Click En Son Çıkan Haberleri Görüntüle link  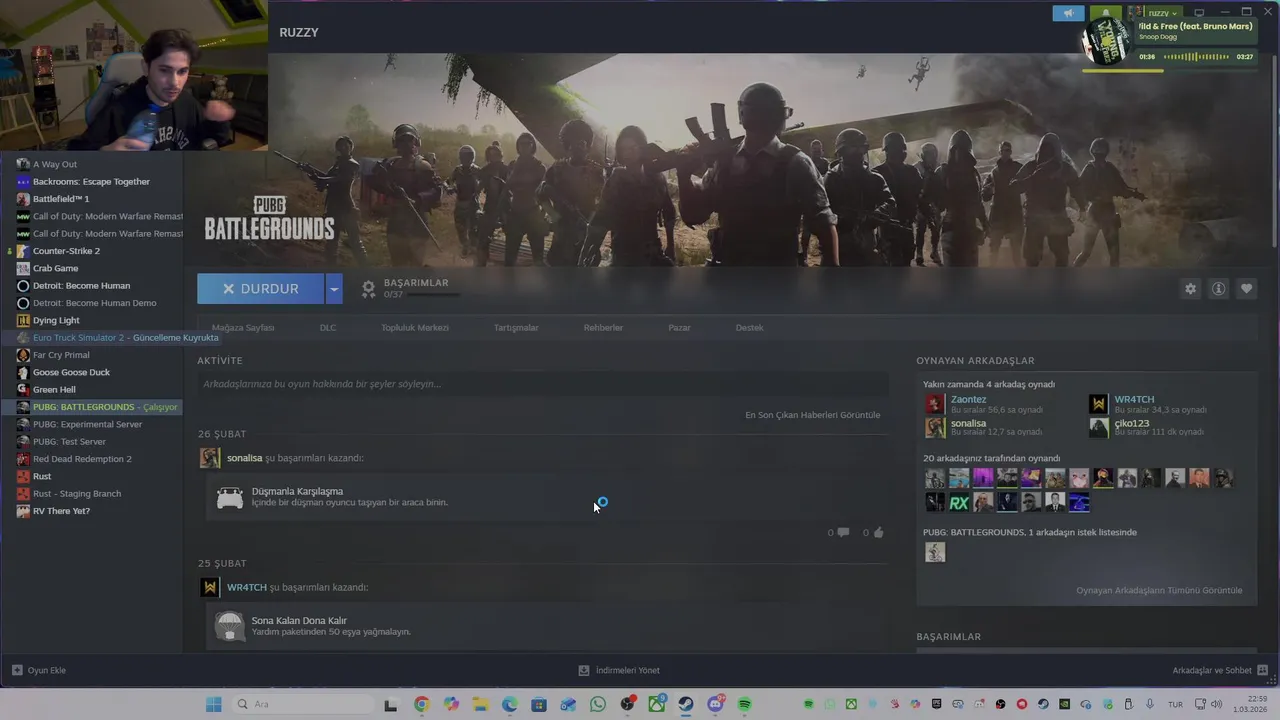(812, 415)
